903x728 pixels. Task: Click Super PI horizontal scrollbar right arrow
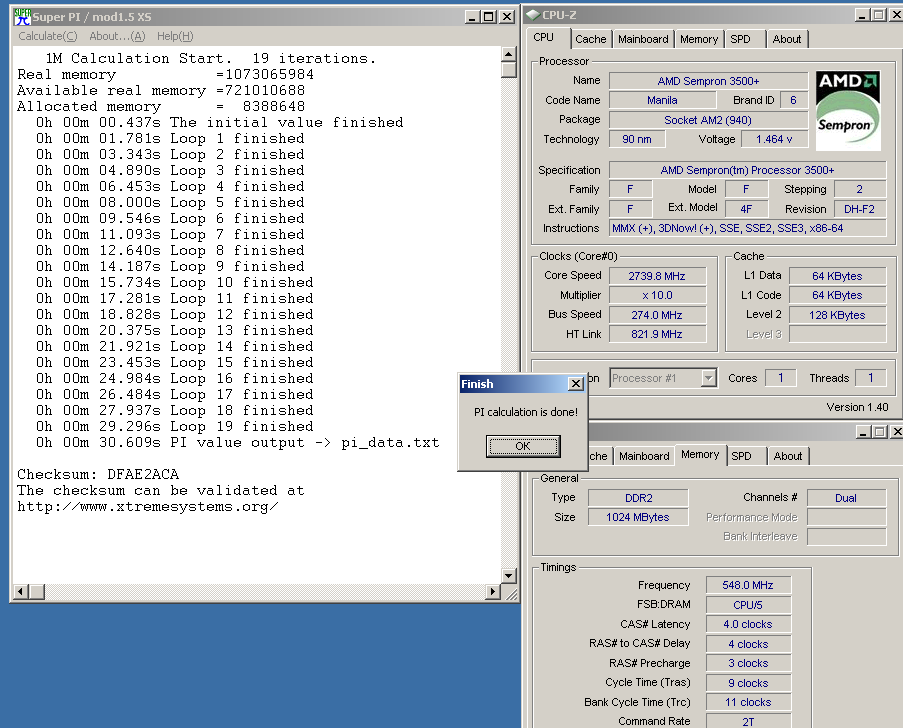(493, 591)
